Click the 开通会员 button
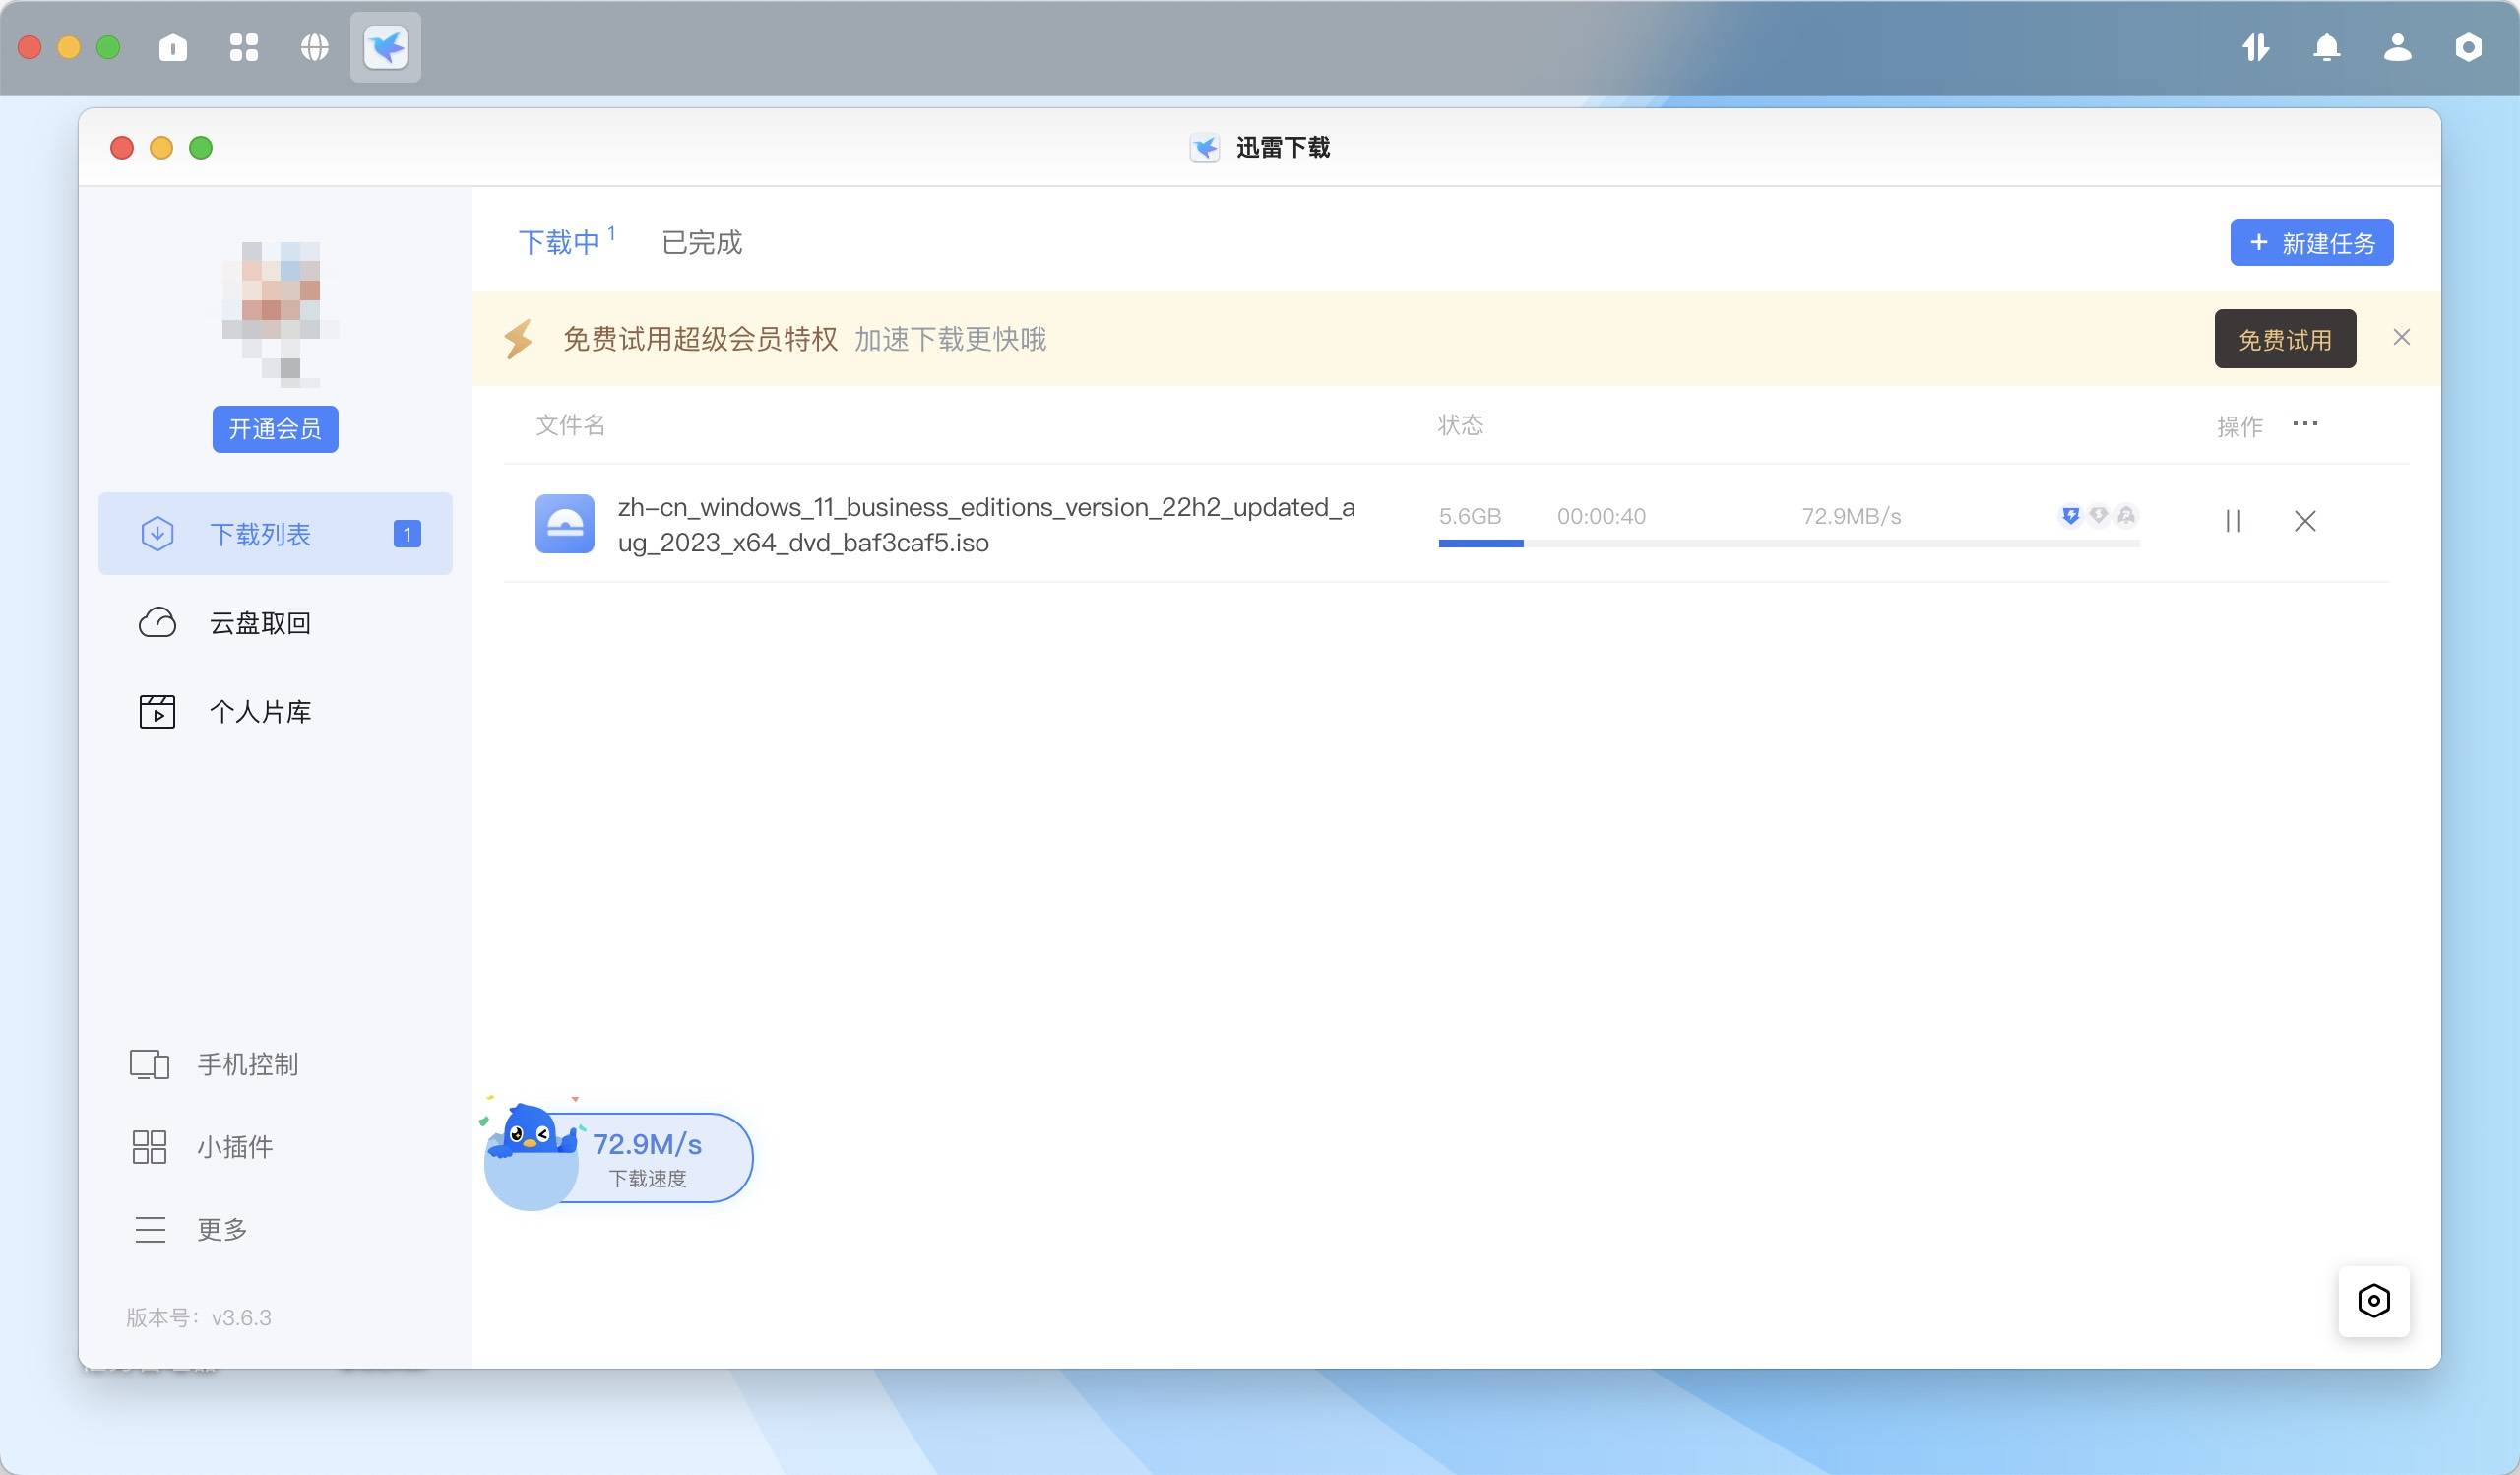 [x=275, y=429]
